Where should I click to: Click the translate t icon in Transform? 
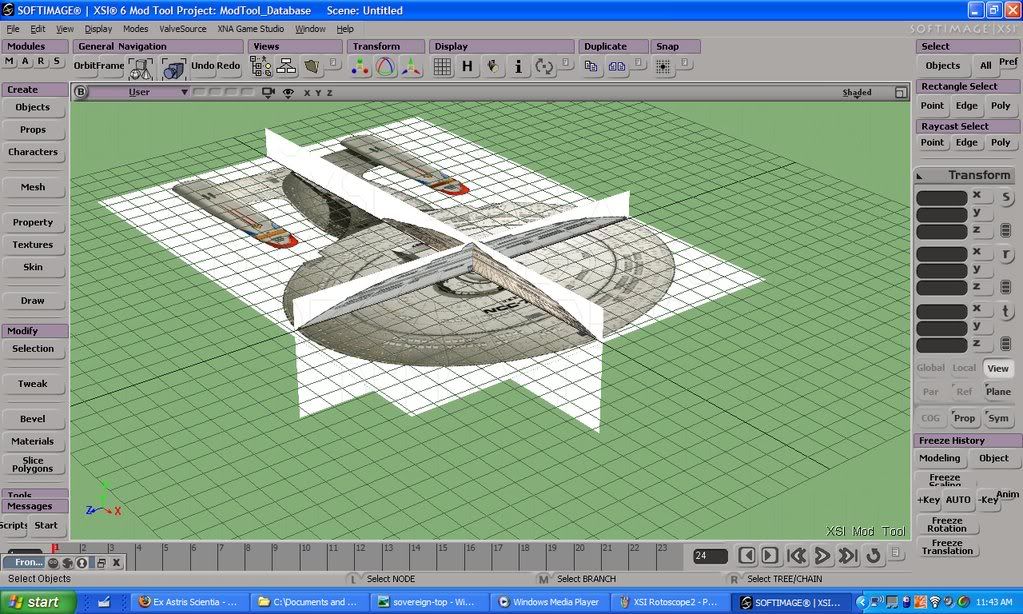[1006, 311]
